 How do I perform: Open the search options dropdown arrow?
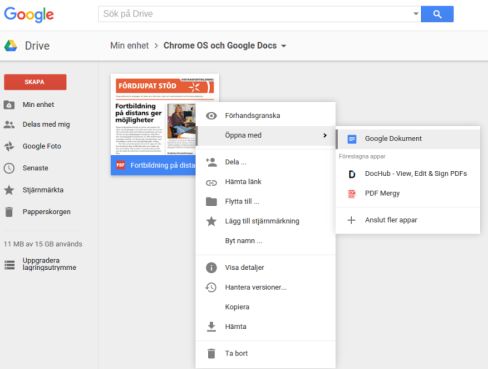tap(416, 14)
